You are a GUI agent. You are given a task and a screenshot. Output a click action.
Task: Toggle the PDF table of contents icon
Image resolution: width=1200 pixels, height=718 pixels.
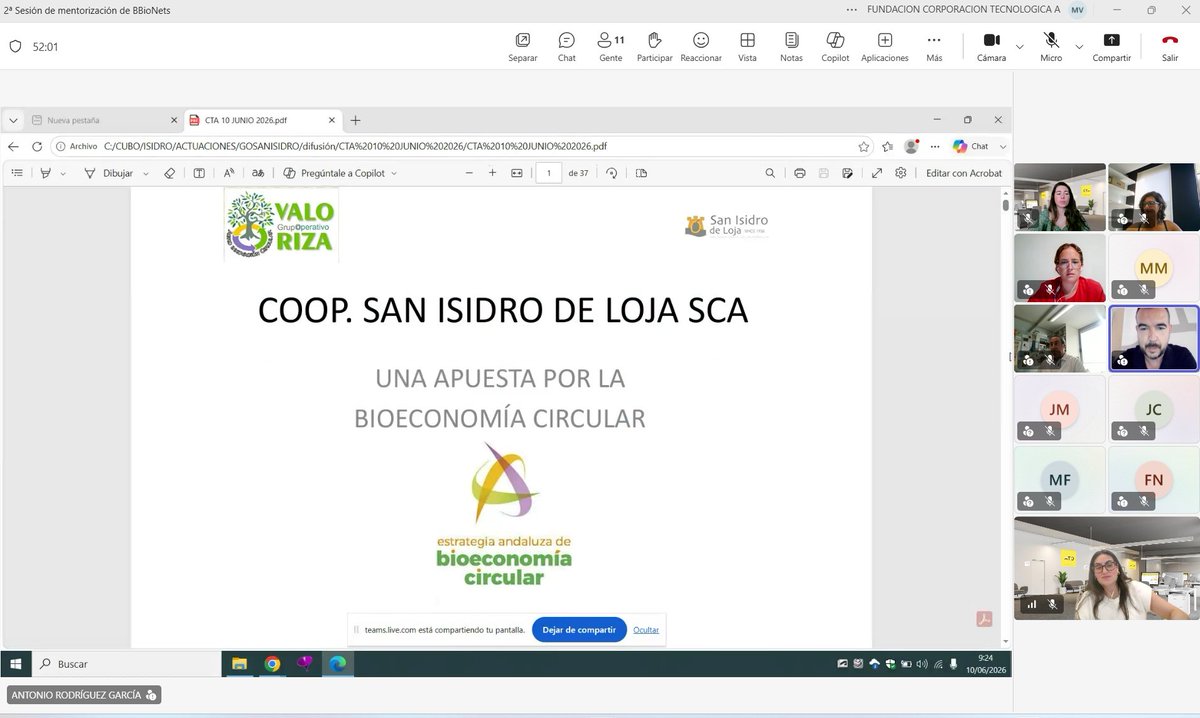pos(17,173)
